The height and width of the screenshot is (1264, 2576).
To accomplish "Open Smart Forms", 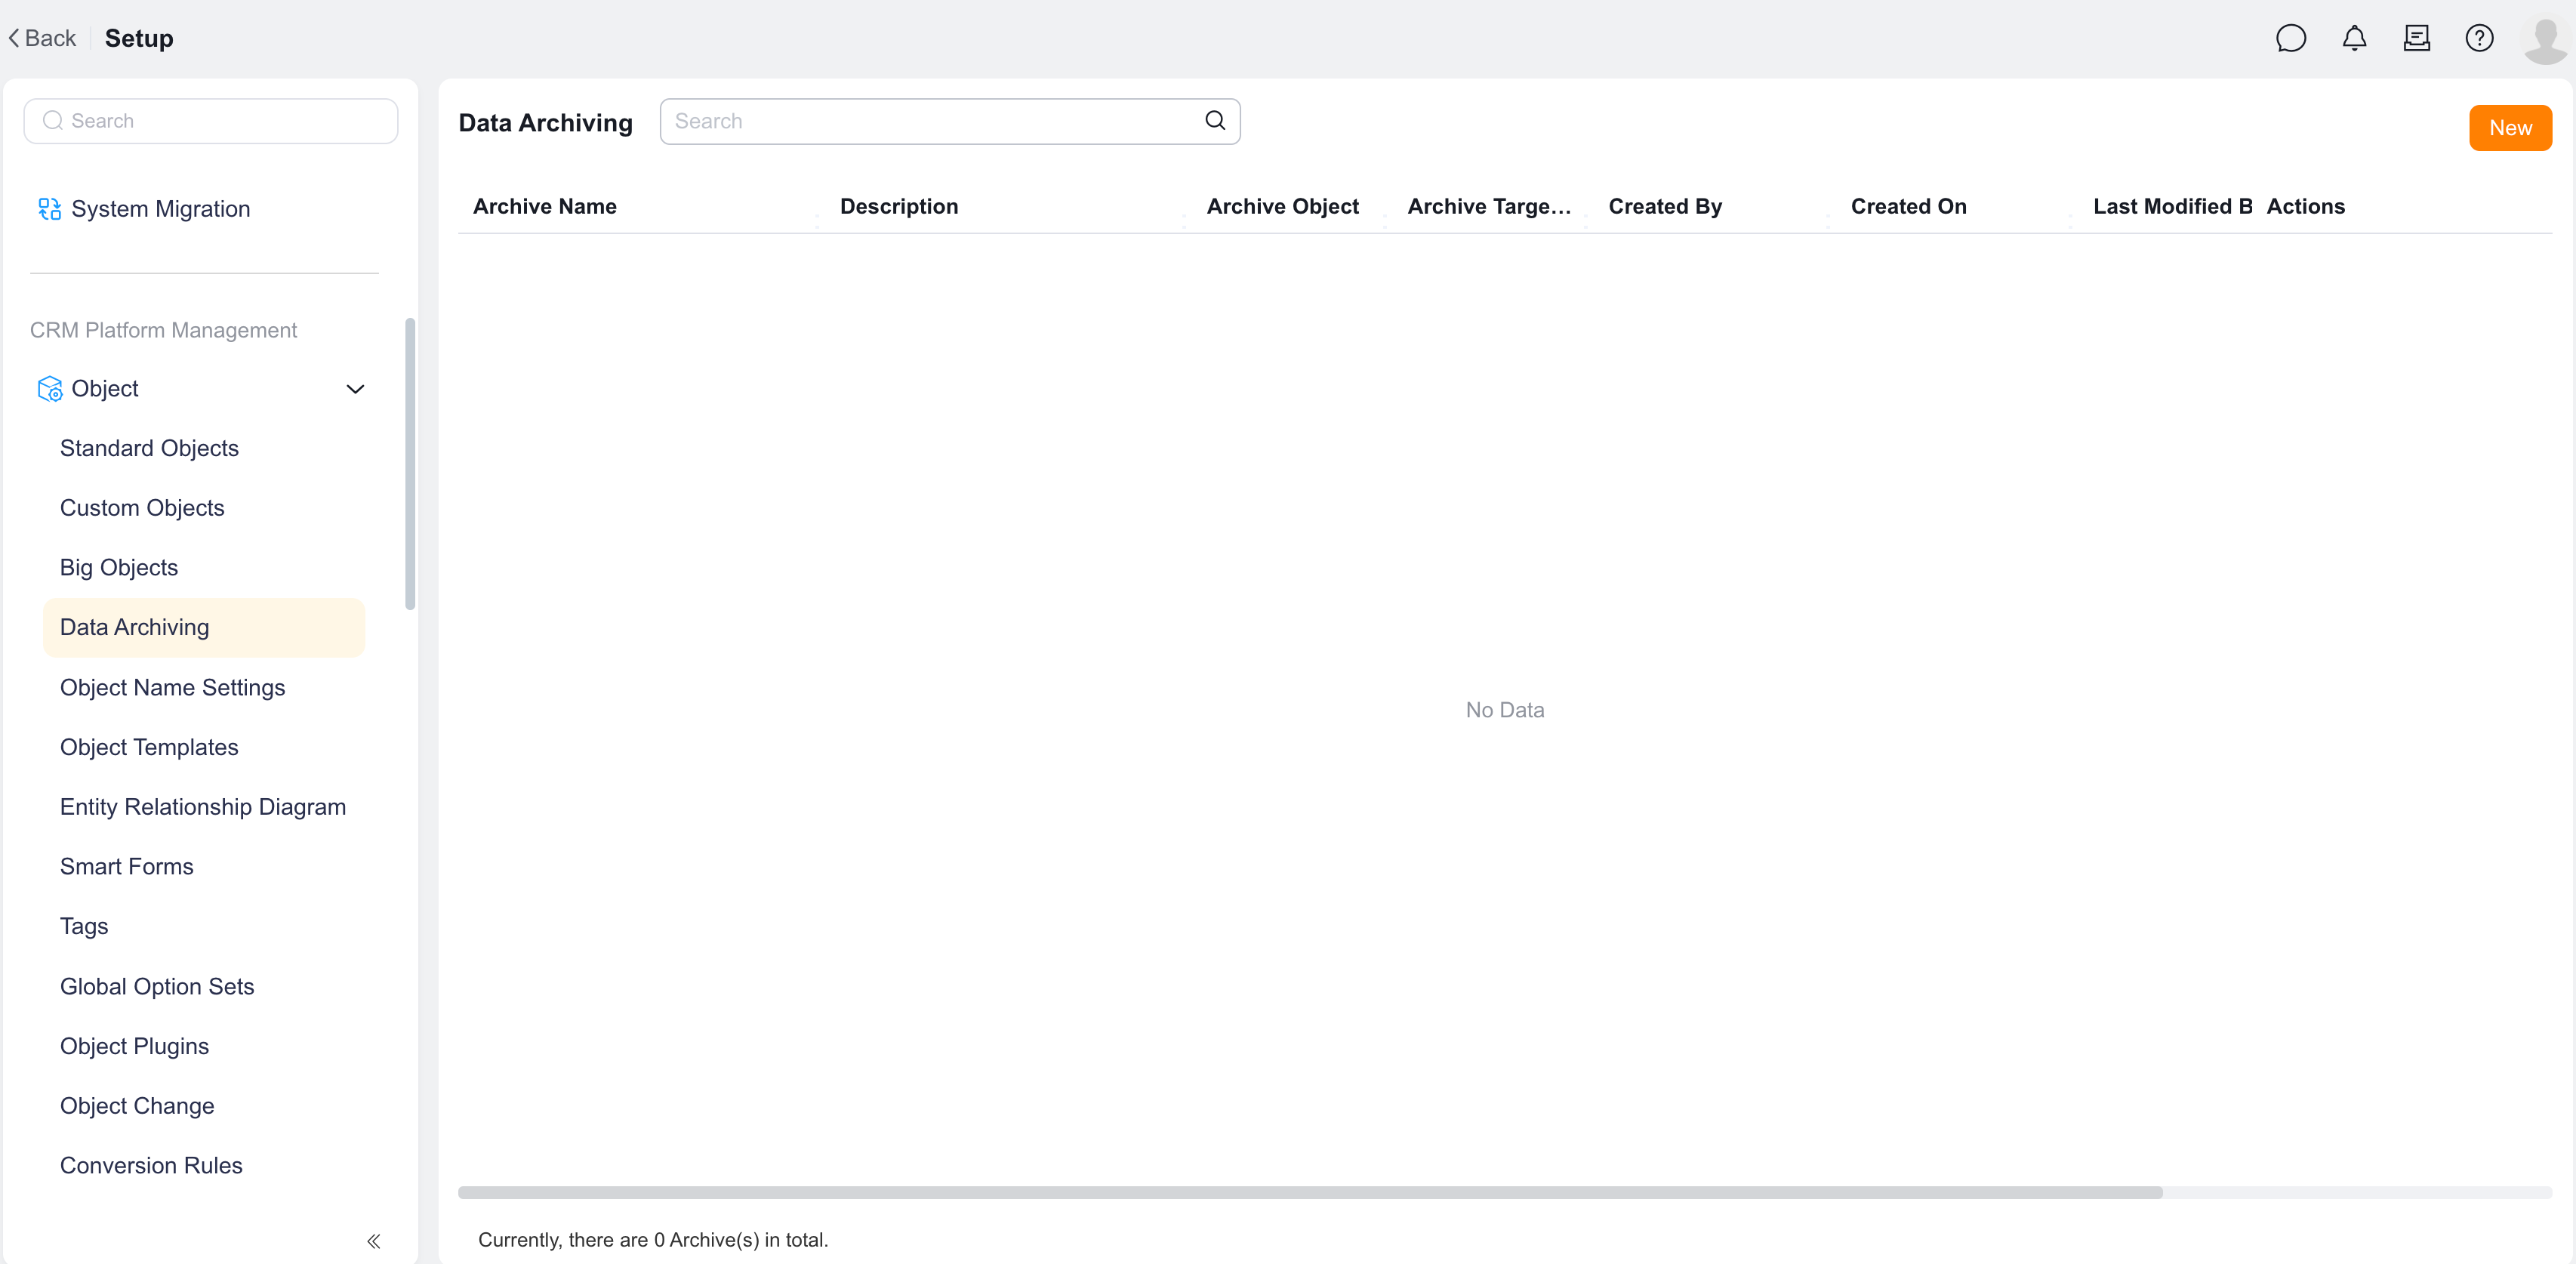I will click(x=127, y=866).
